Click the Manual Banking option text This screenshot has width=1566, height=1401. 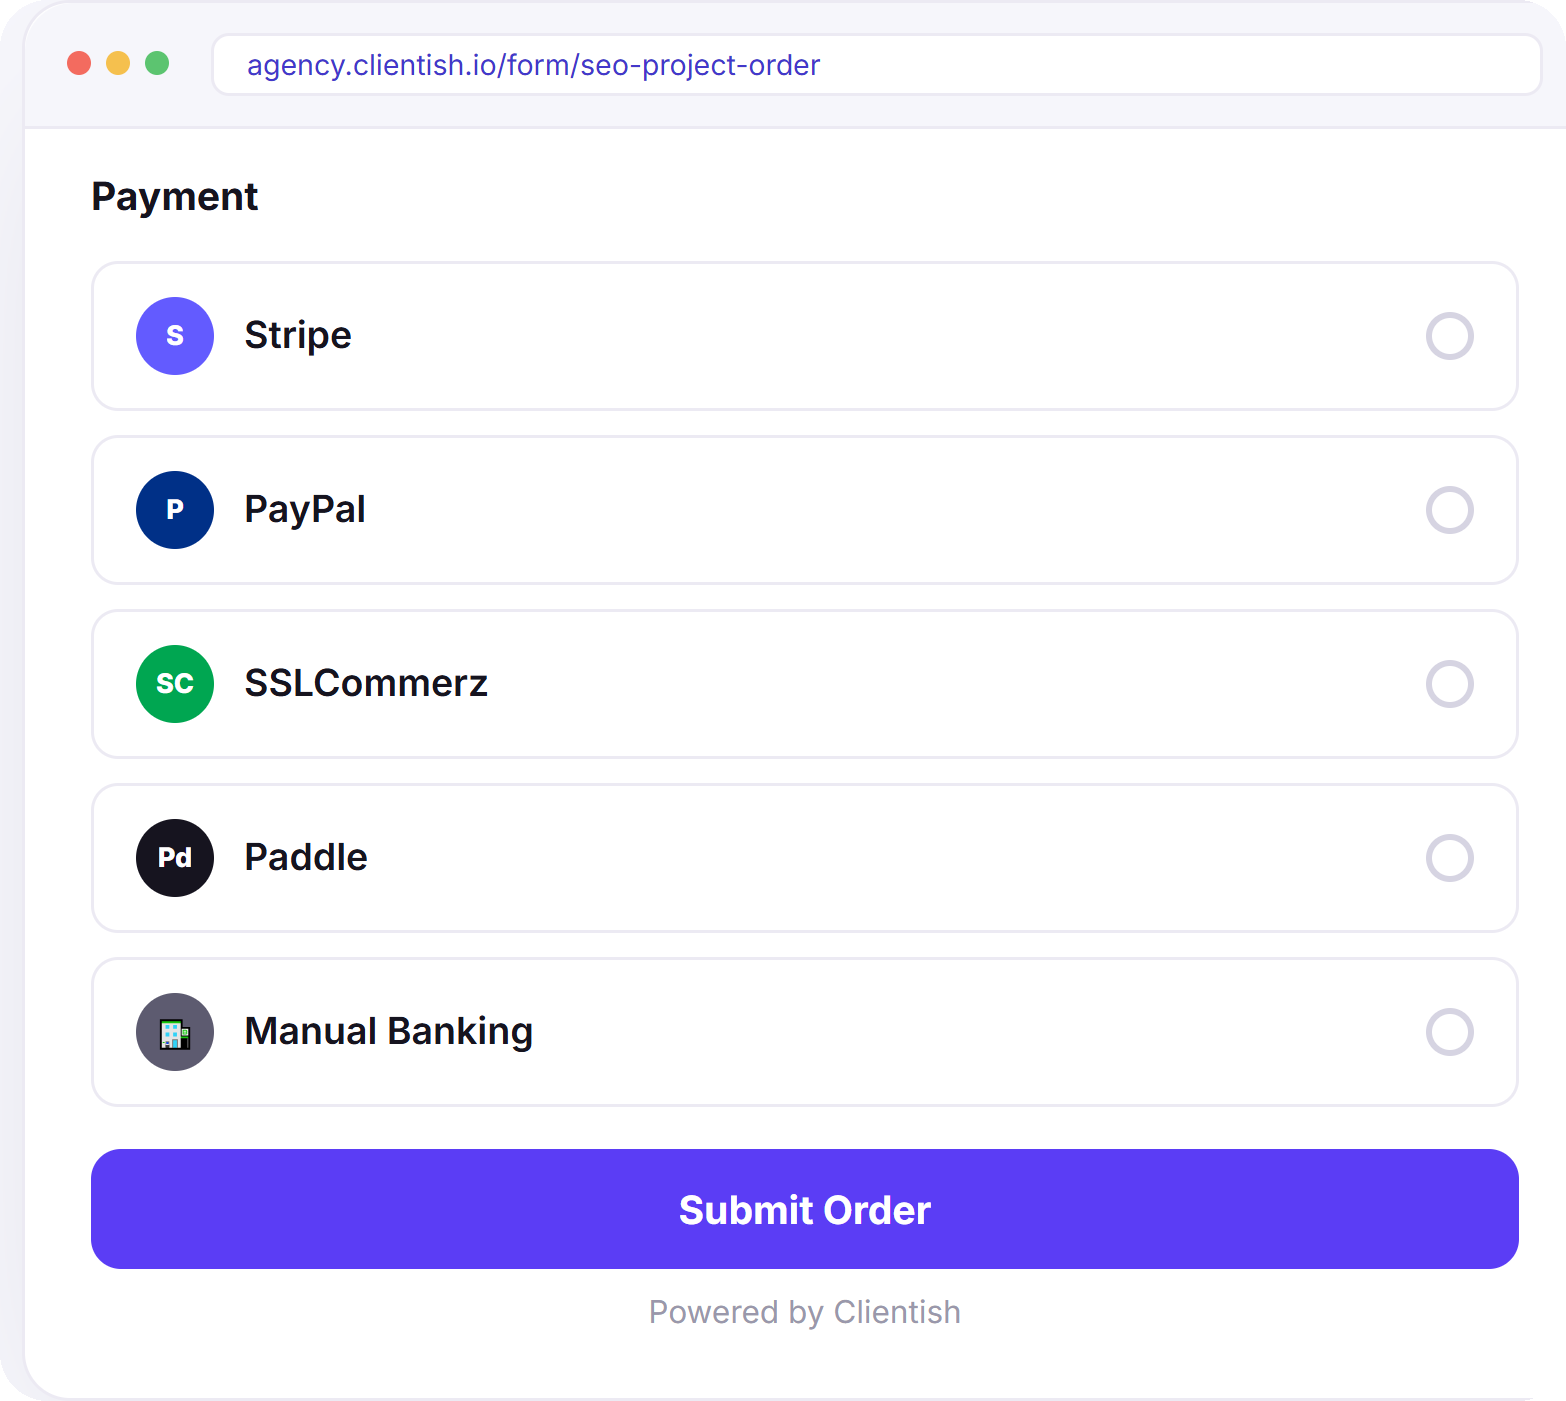pos(389,1032)
